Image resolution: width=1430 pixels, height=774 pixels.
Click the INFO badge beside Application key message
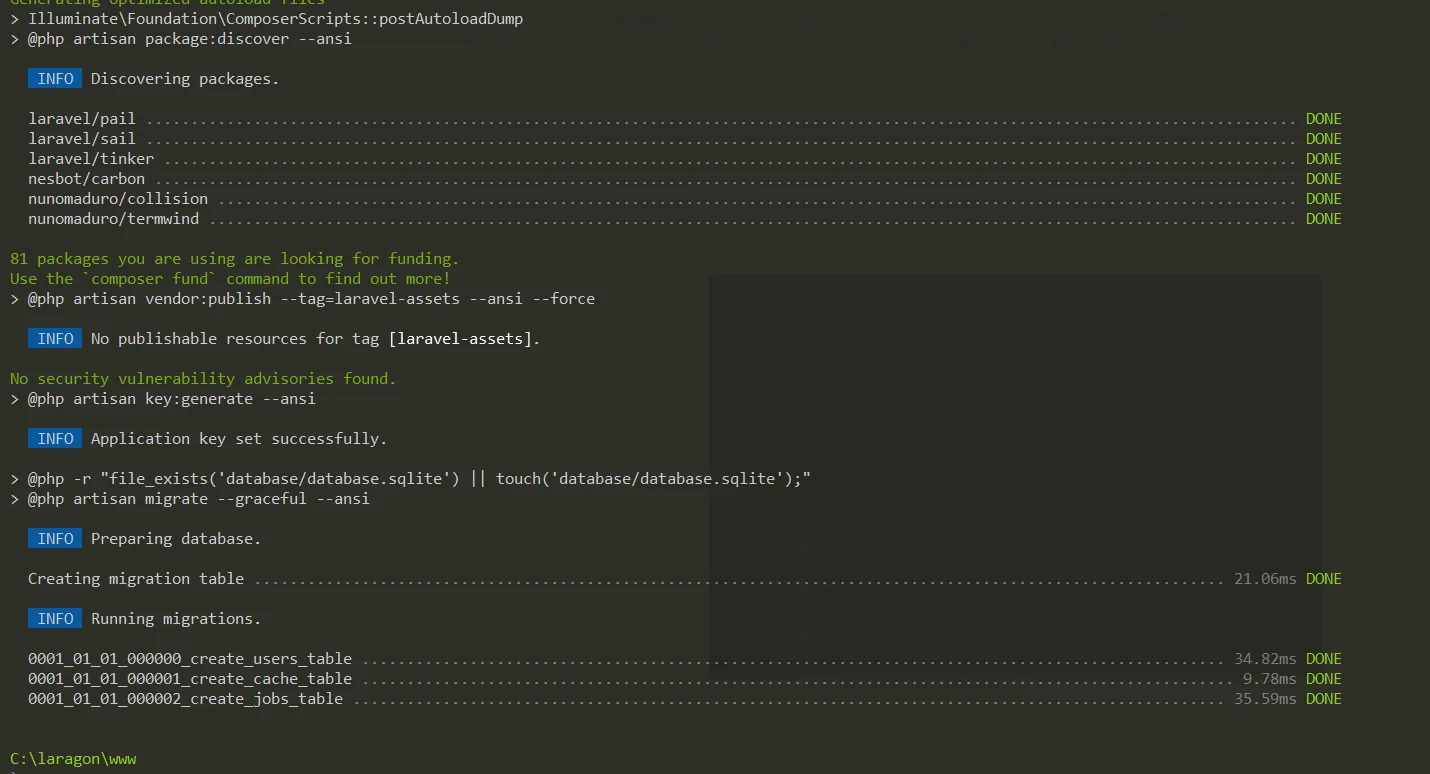tap(55, 439)
